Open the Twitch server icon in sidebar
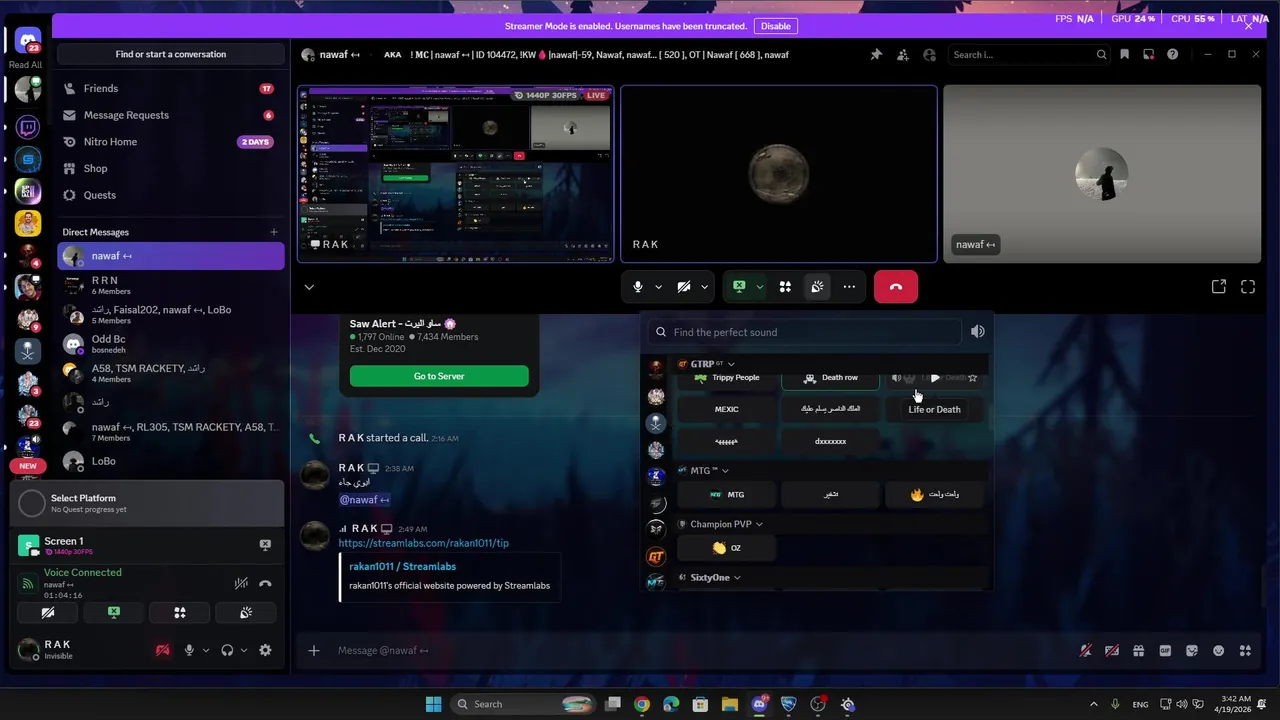This screenshot has width=1280, height=720. pyautogui.click(x=28, y=127)
